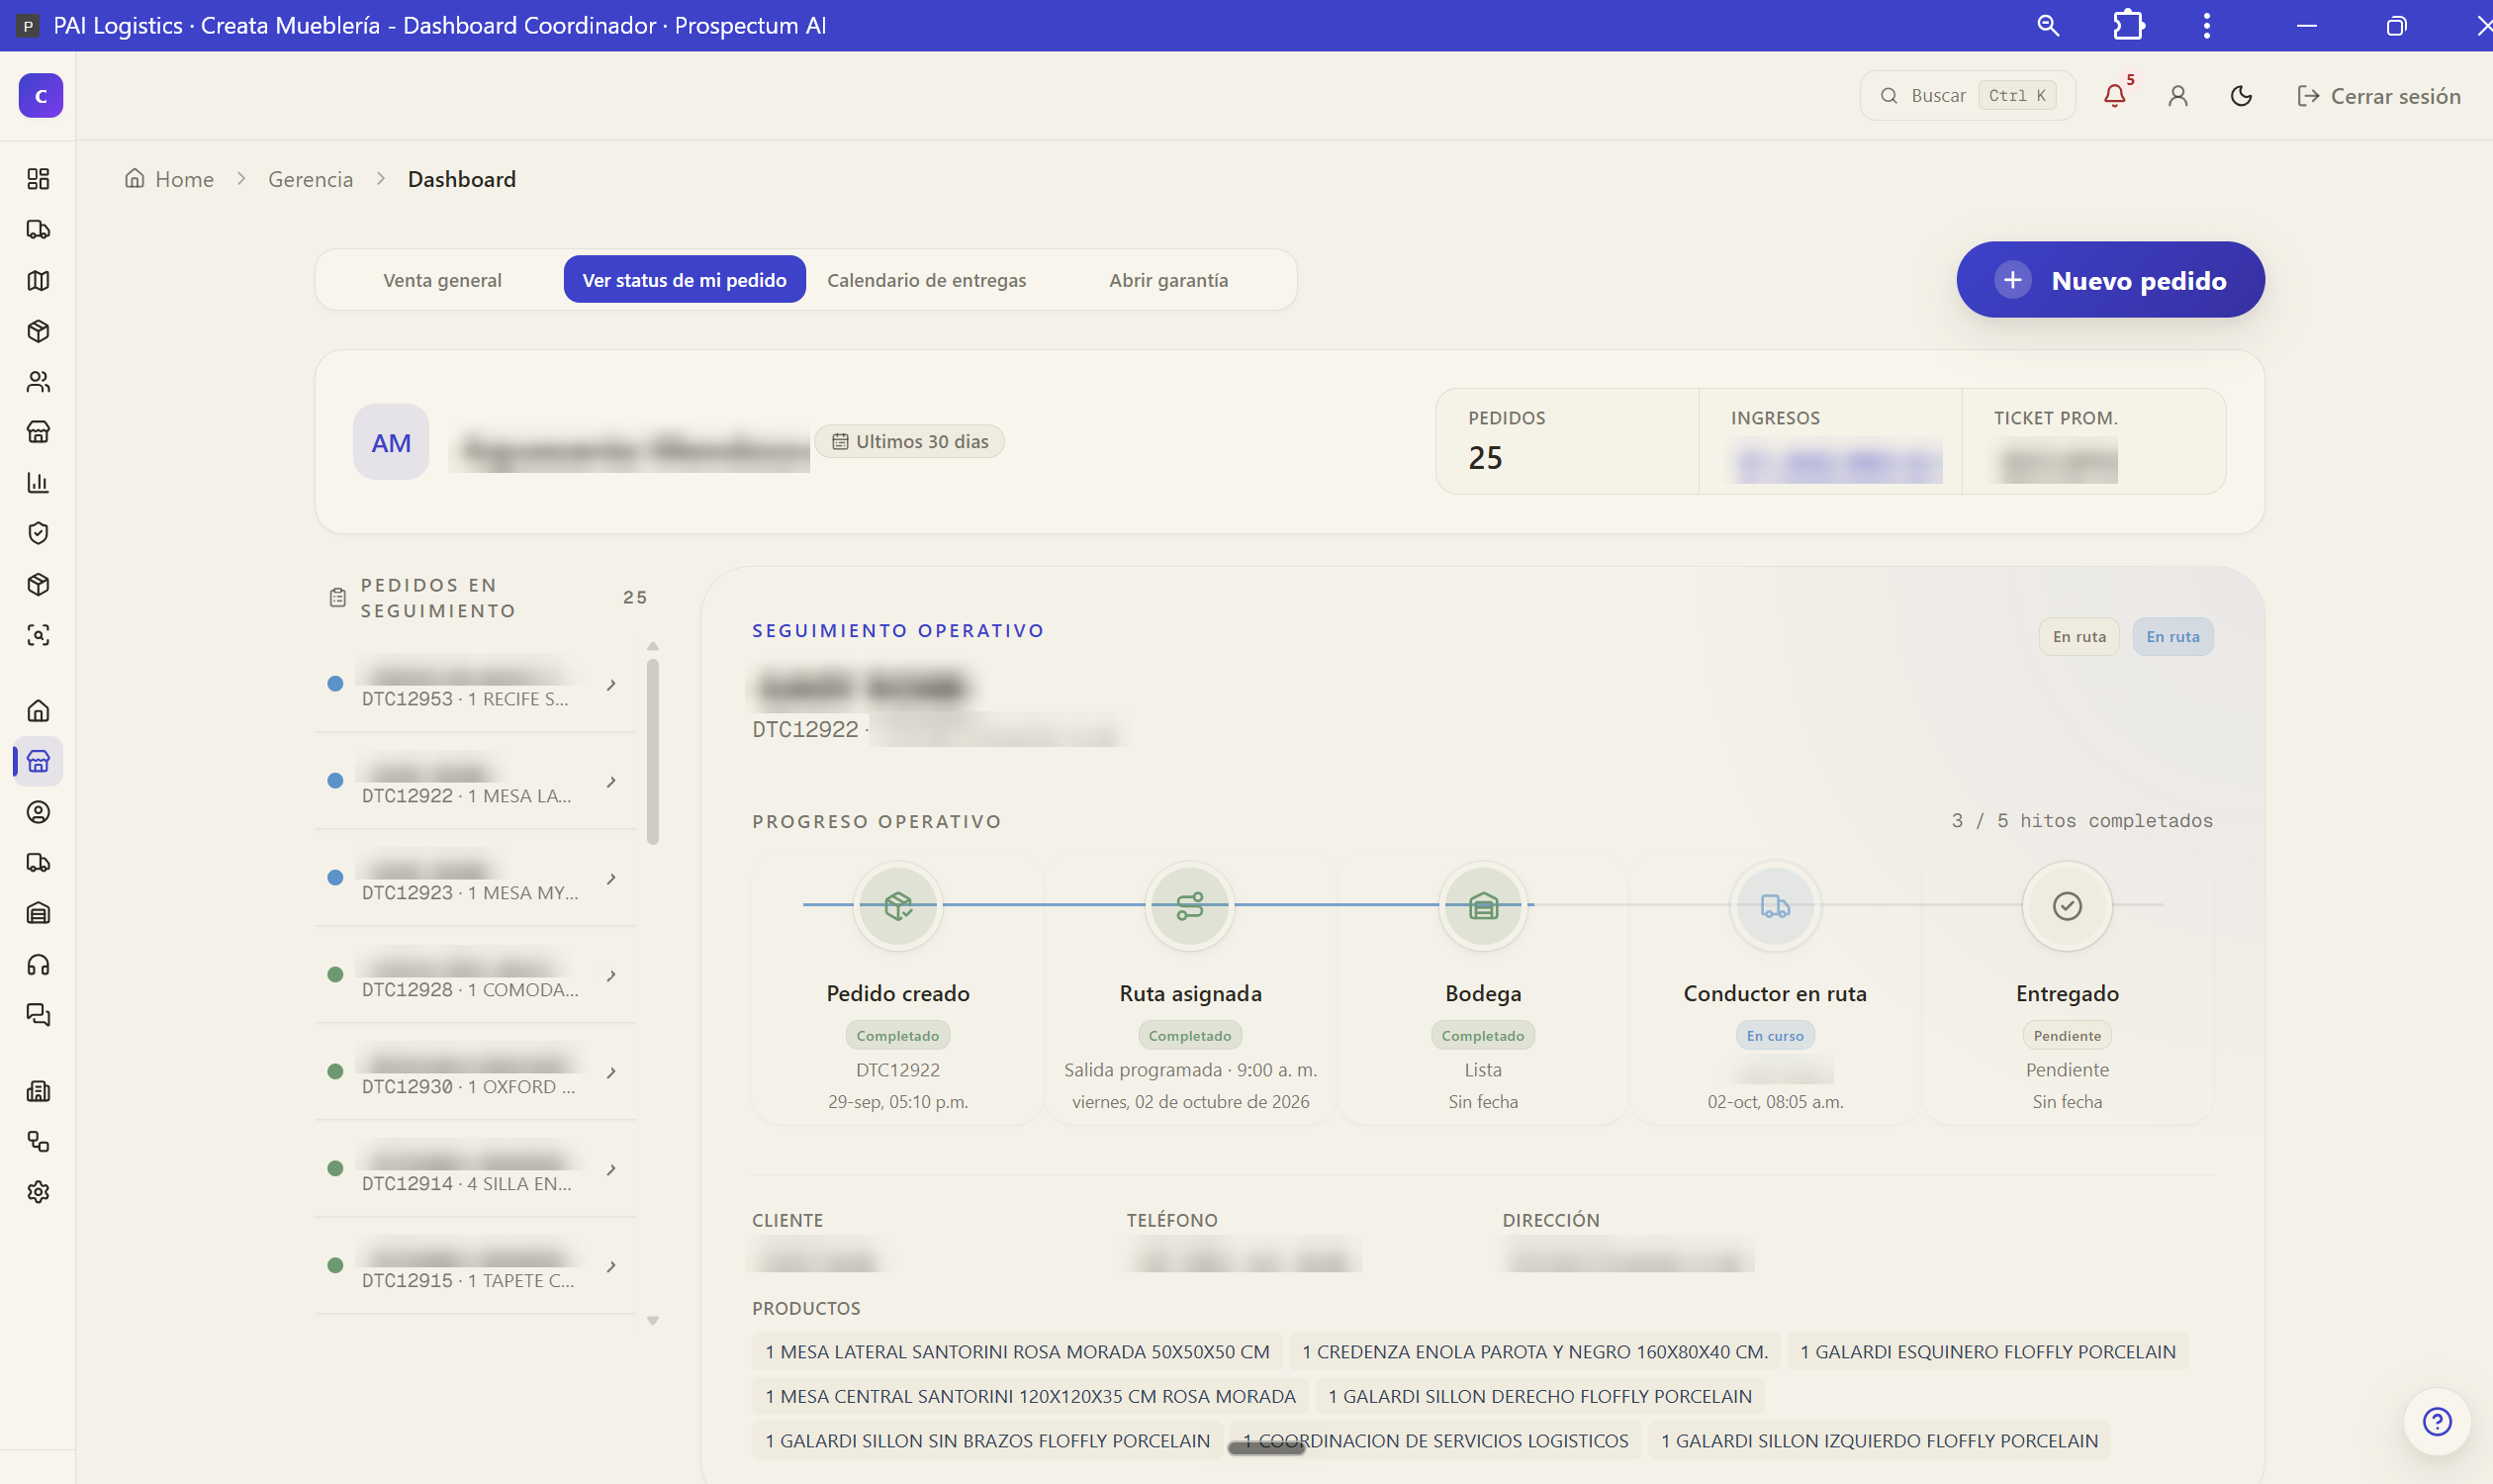Click the Entregado progress step icon
Image resolution: width=2493 pixels, height=1484 pixels.
(x=2067, y=906)
